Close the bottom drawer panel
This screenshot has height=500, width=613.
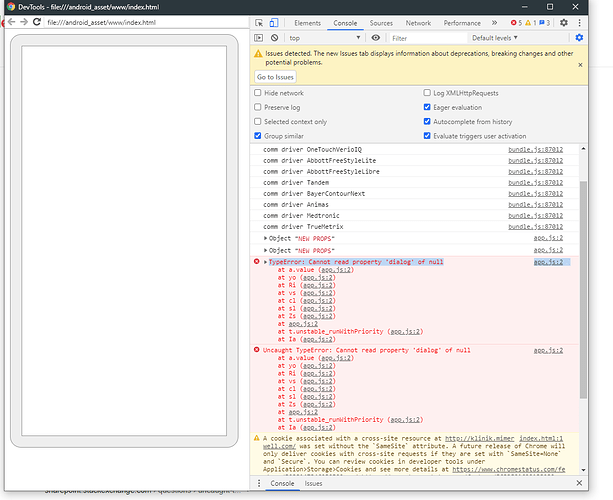click(579, 483)
